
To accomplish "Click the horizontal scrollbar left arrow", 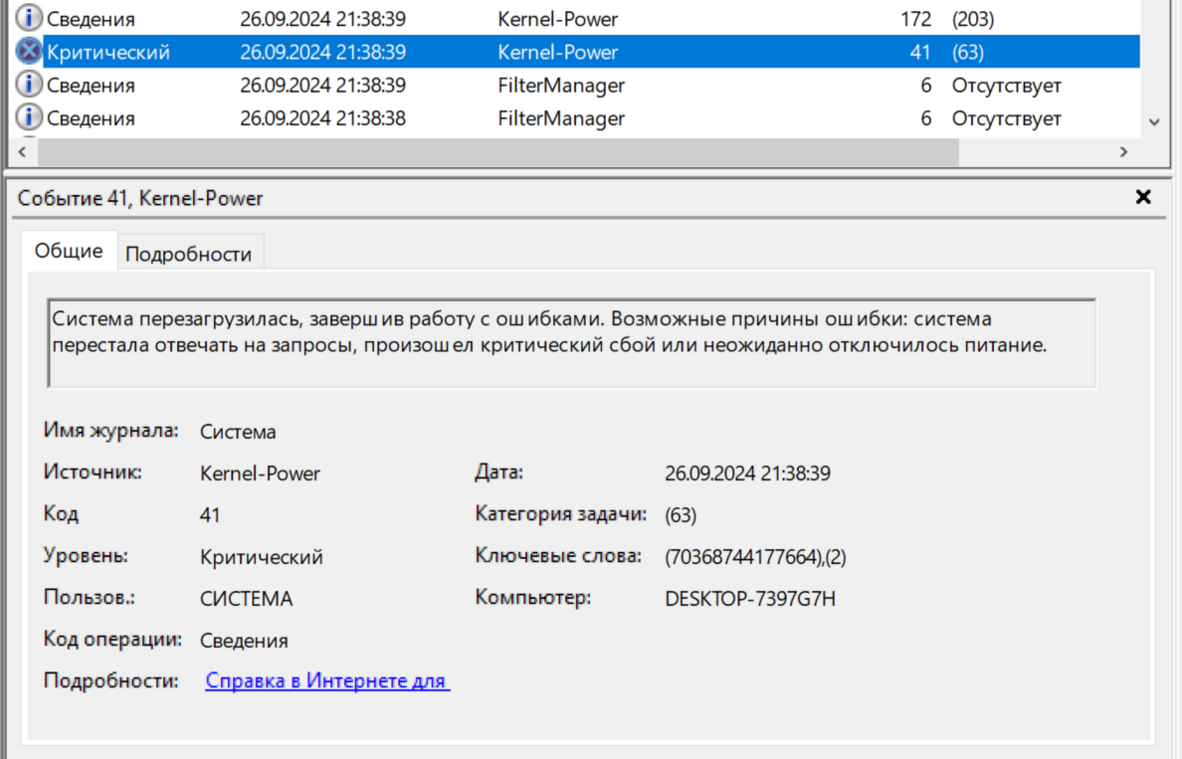I will coord(23,152).
